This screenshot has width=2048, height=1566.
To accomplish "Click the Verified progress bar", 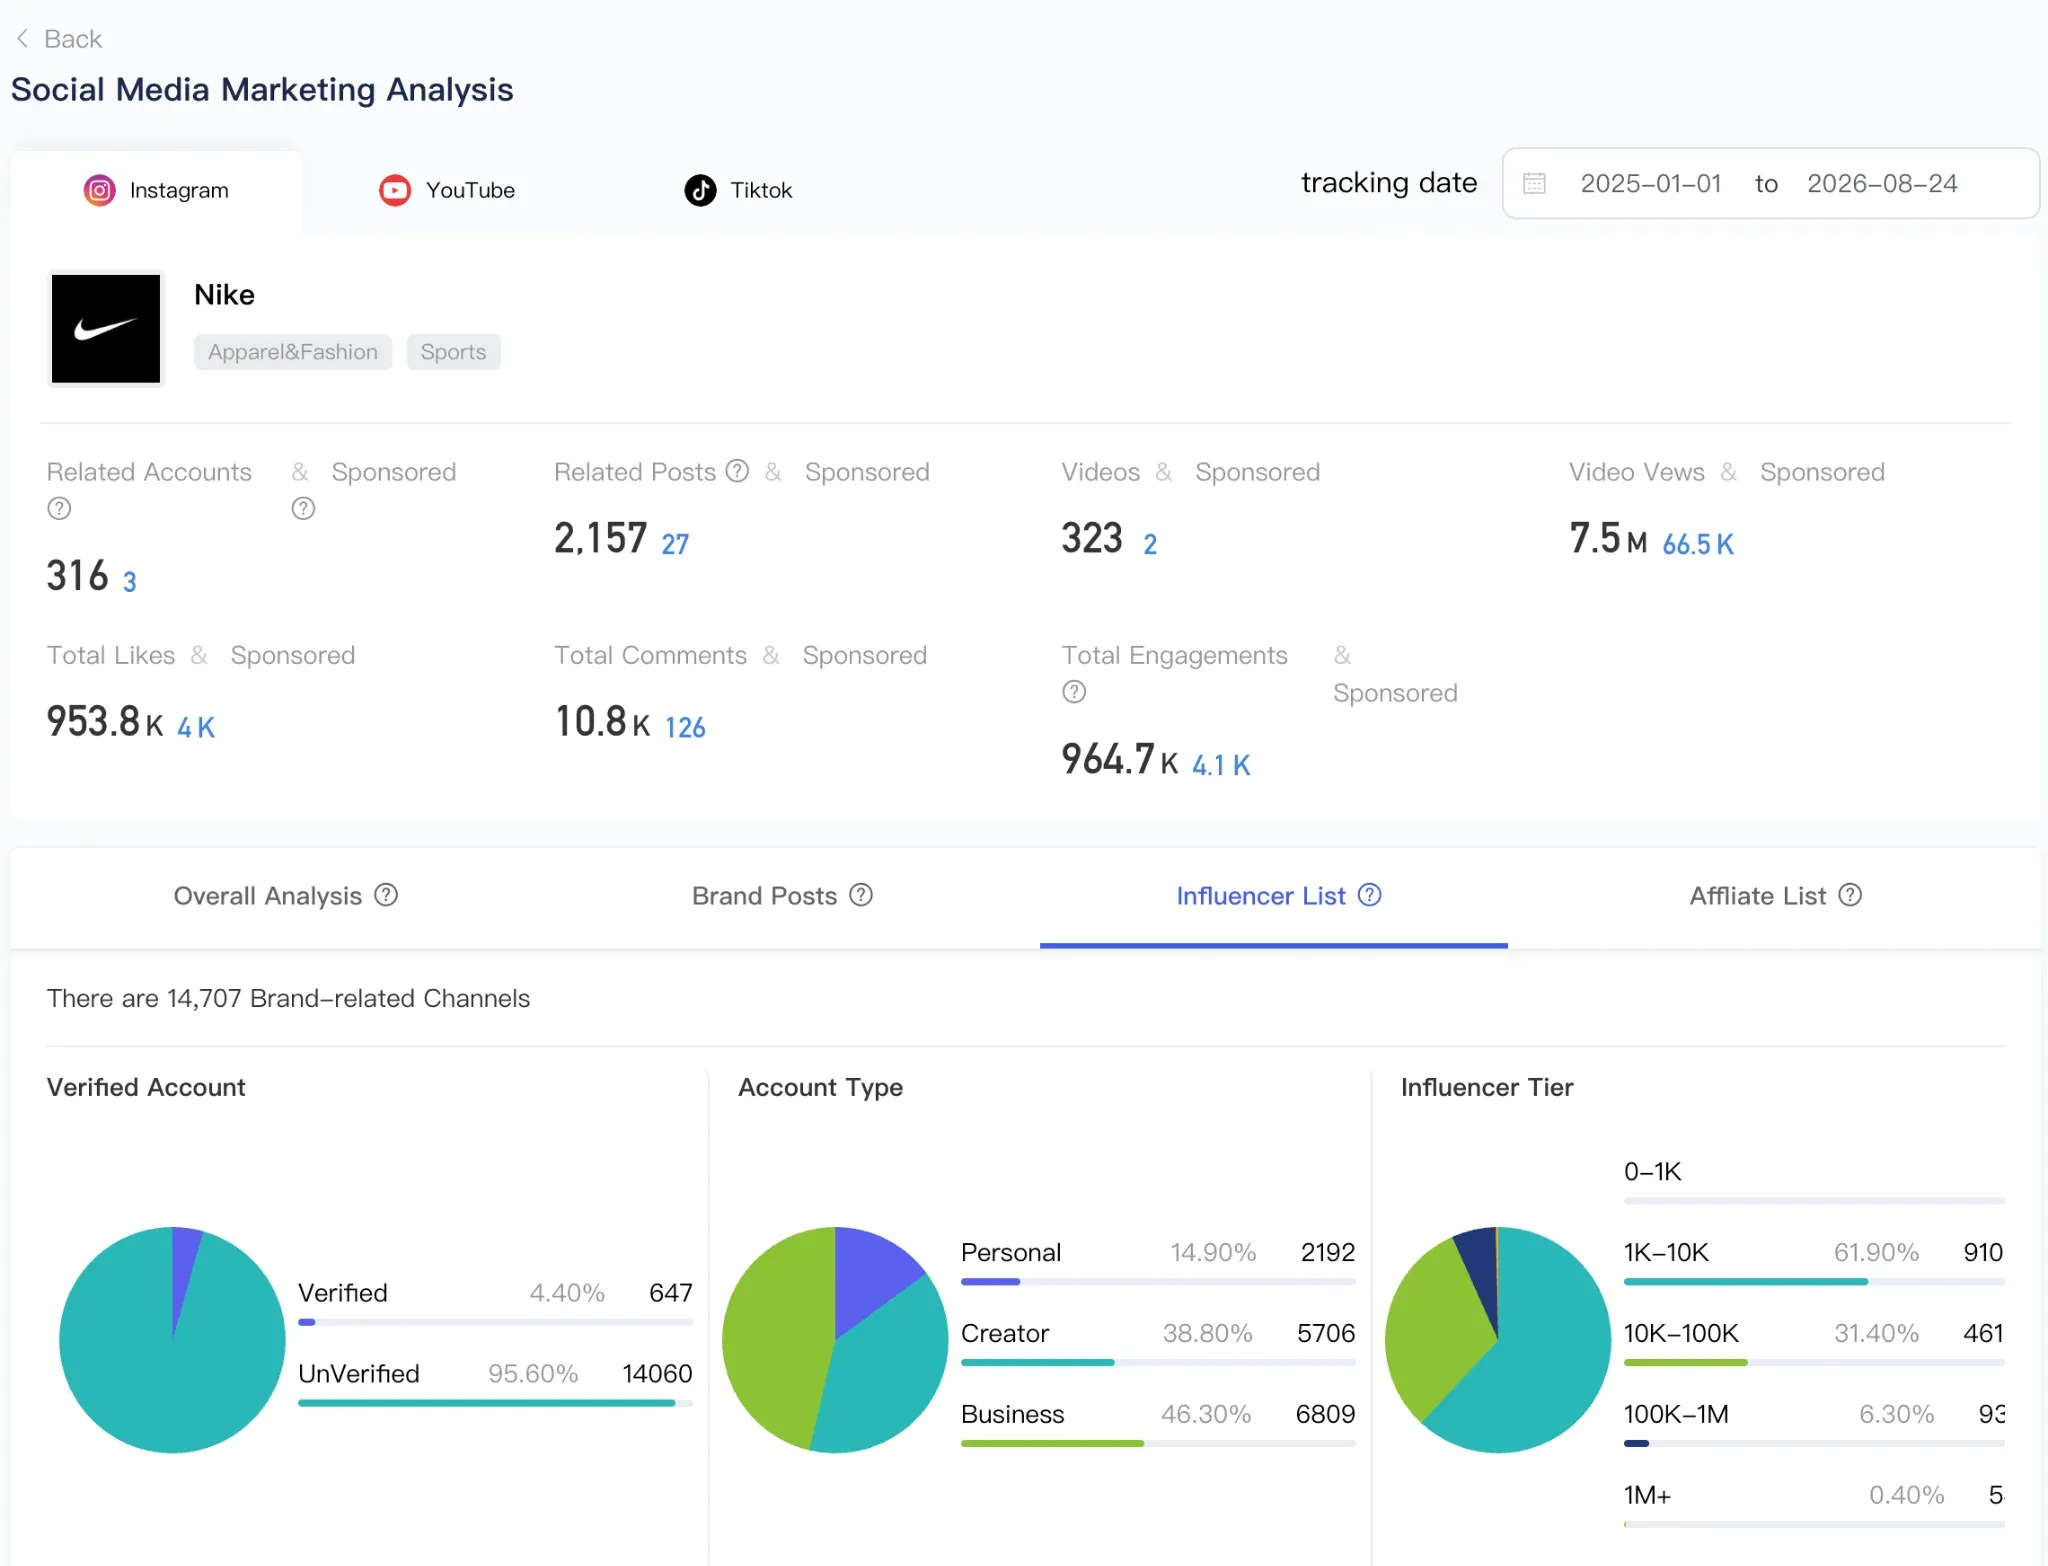I will point(495,1322).
